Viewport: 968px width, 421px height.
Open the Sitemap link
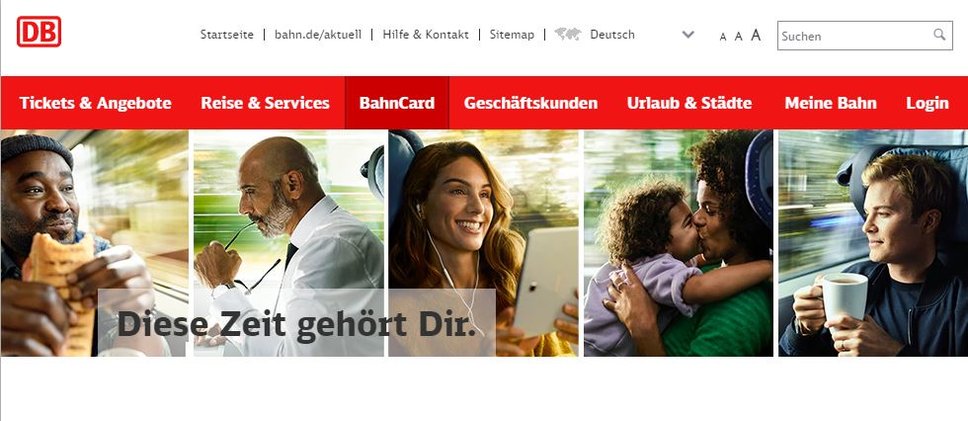(512, 35)
